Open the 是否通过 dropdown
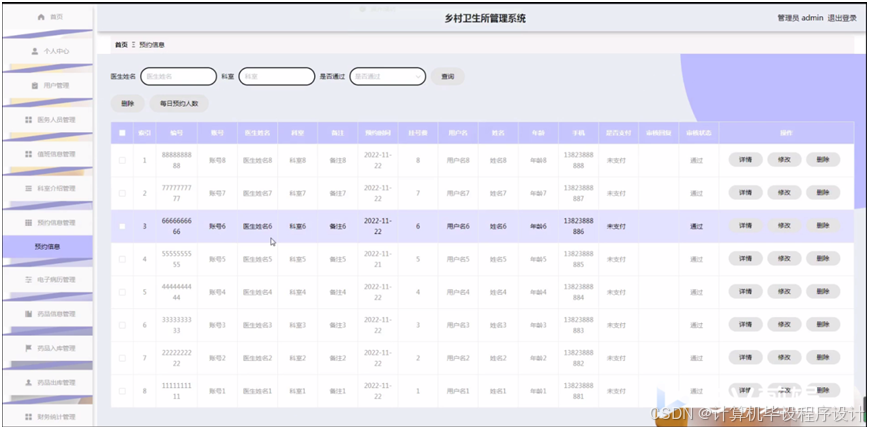 (387, 76)
